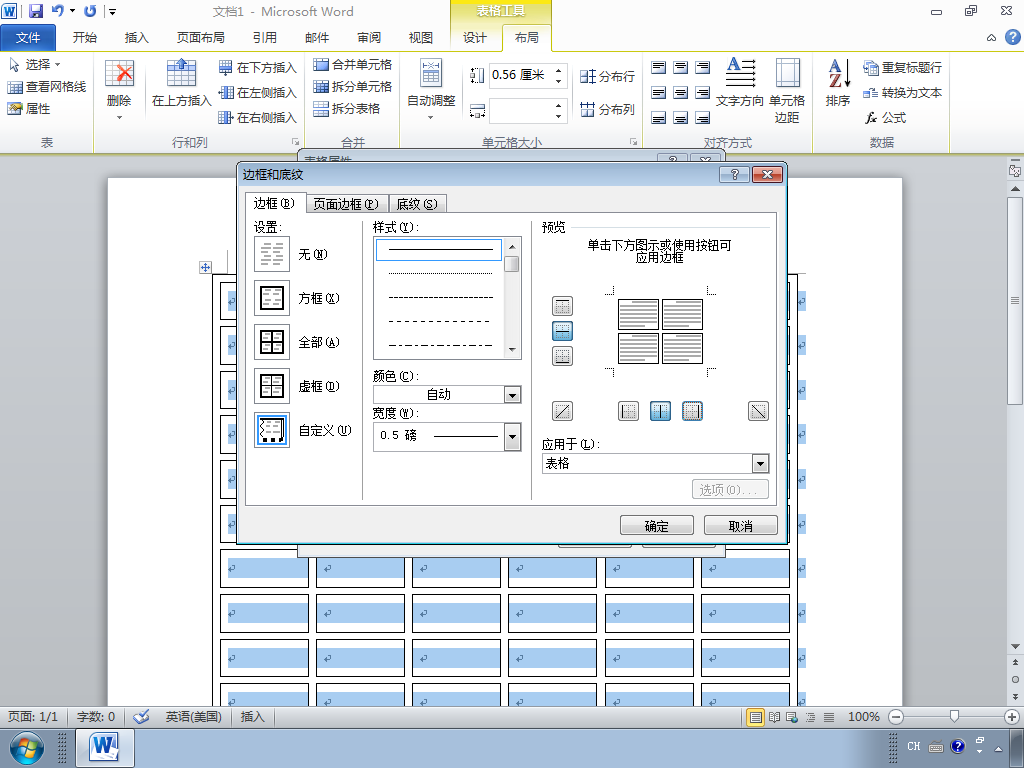Toggle left border button in preview
The image size is (1024, 768).
628,411
